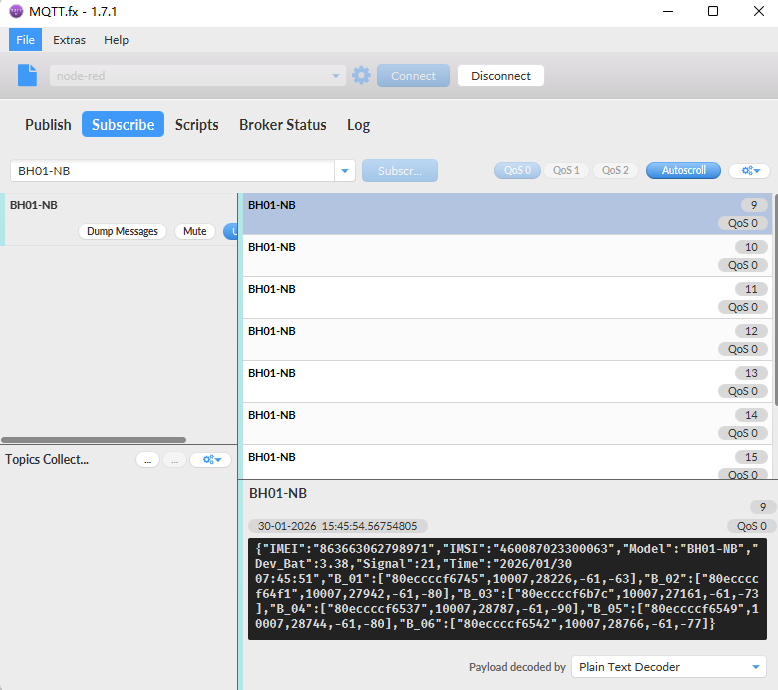Switch to the Subscribe tab
Viewport: 778px width, 690px height.
pyautogui.click(x=123, y=125)
